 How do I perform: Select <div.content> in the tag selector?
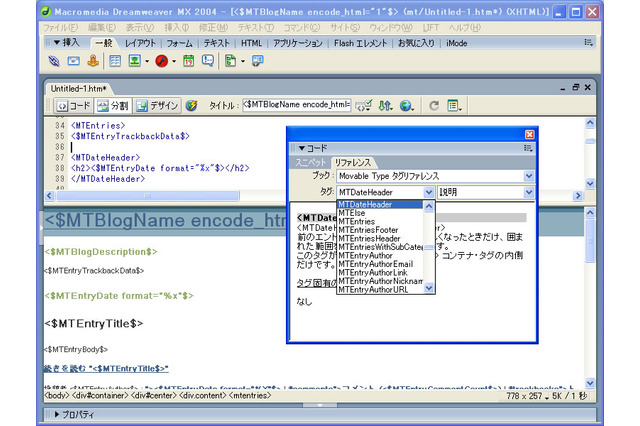pos(202,396)
